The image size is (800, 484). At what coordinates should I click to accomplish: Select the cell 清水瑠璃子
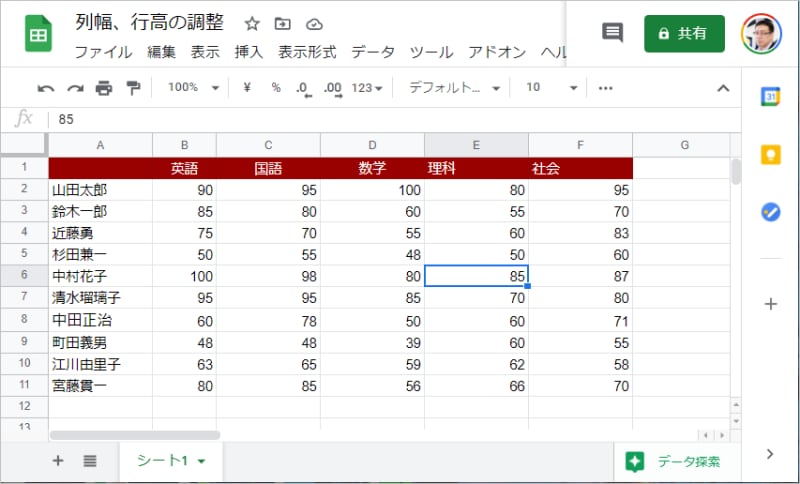tap(101, 297)
